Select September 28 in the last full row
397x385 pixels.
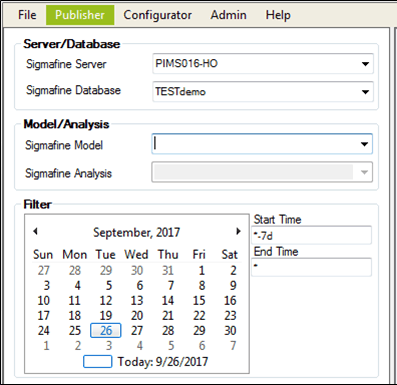coord(168,331)
